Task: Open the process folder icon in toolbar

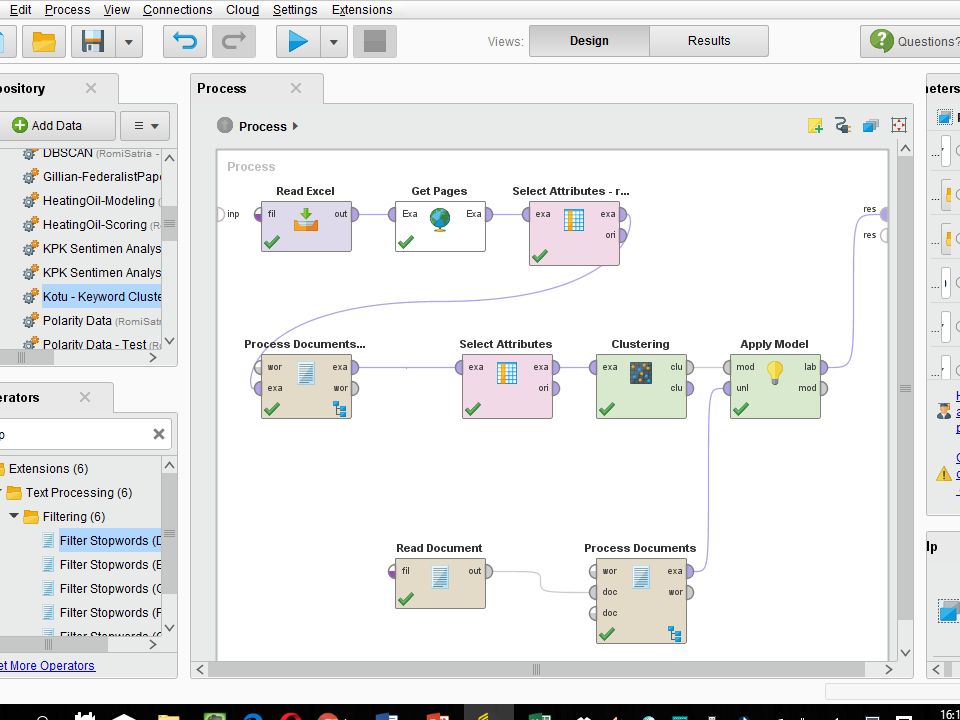Action: [44, 42]
